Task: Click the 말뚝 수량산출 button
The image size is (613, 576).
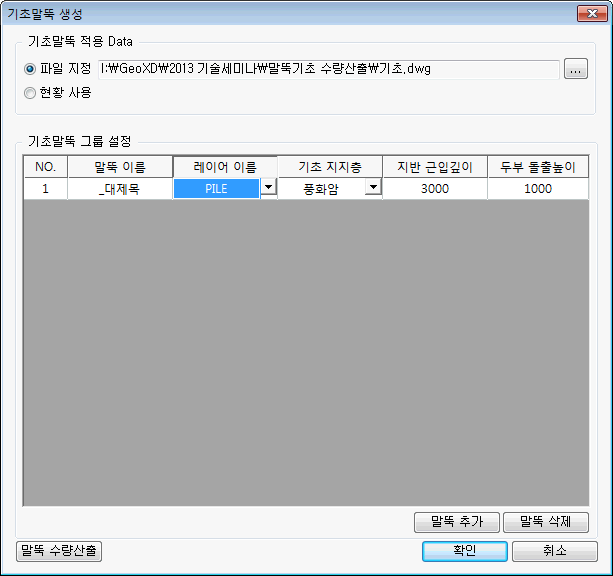Action: click(60, 551)
